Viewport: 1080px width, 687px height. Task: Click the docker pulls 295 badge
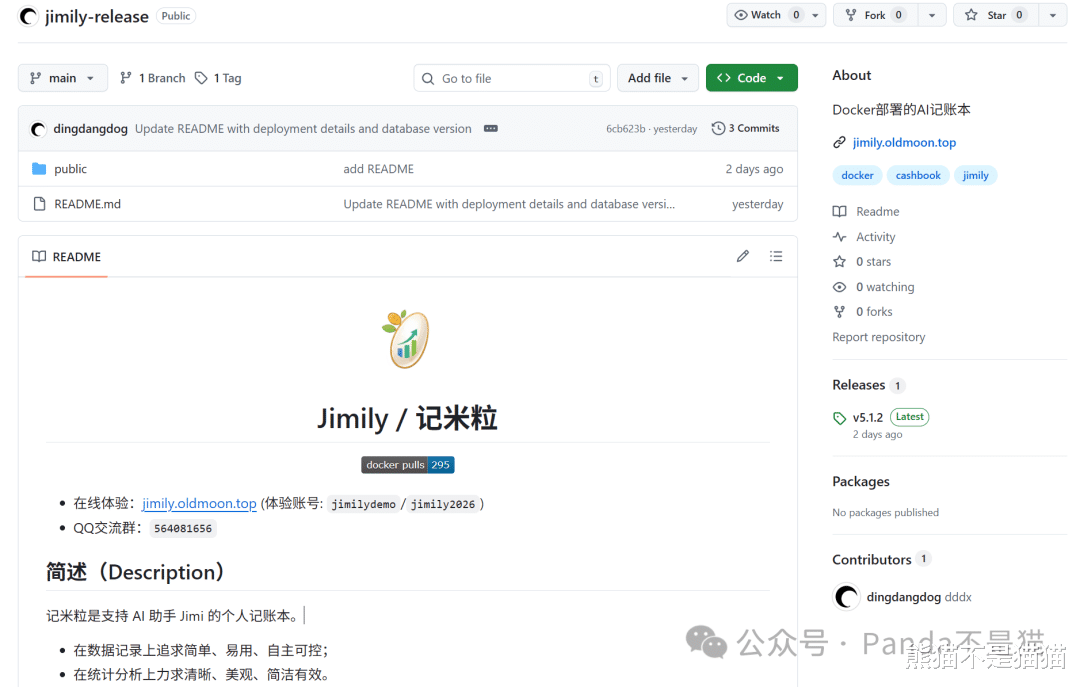coord(408,465)
